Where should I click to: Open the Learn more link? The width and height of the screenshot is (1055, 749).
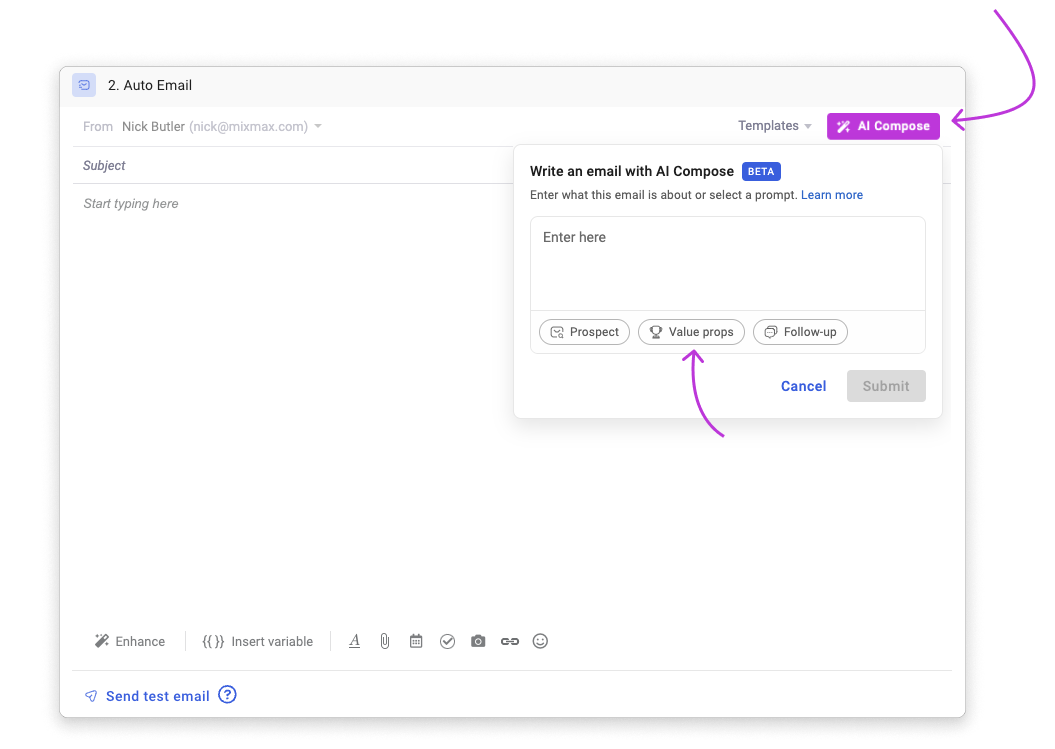pyautogui.click(x=831, y=194)
